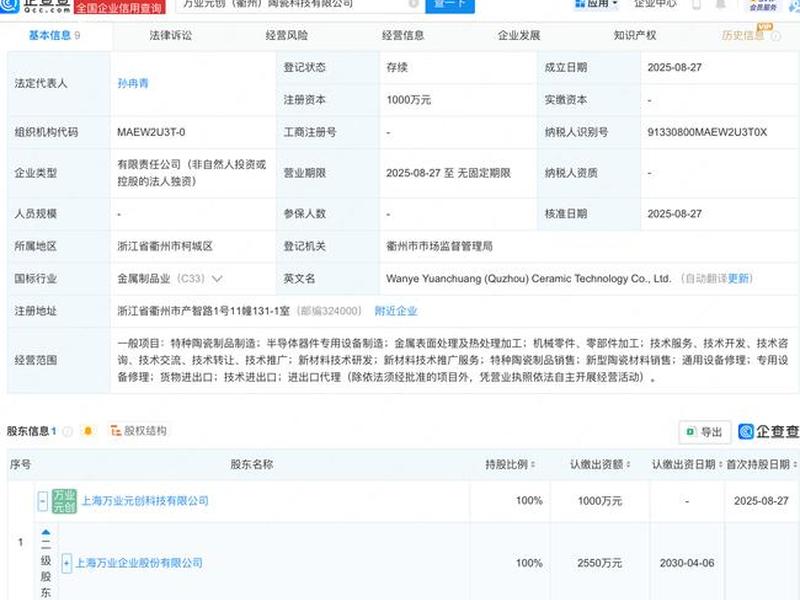Image resolution: width=800 pixels, height=600 pixels.
Task: Click the info icon beside 历史信息
Action: point(776,36)
